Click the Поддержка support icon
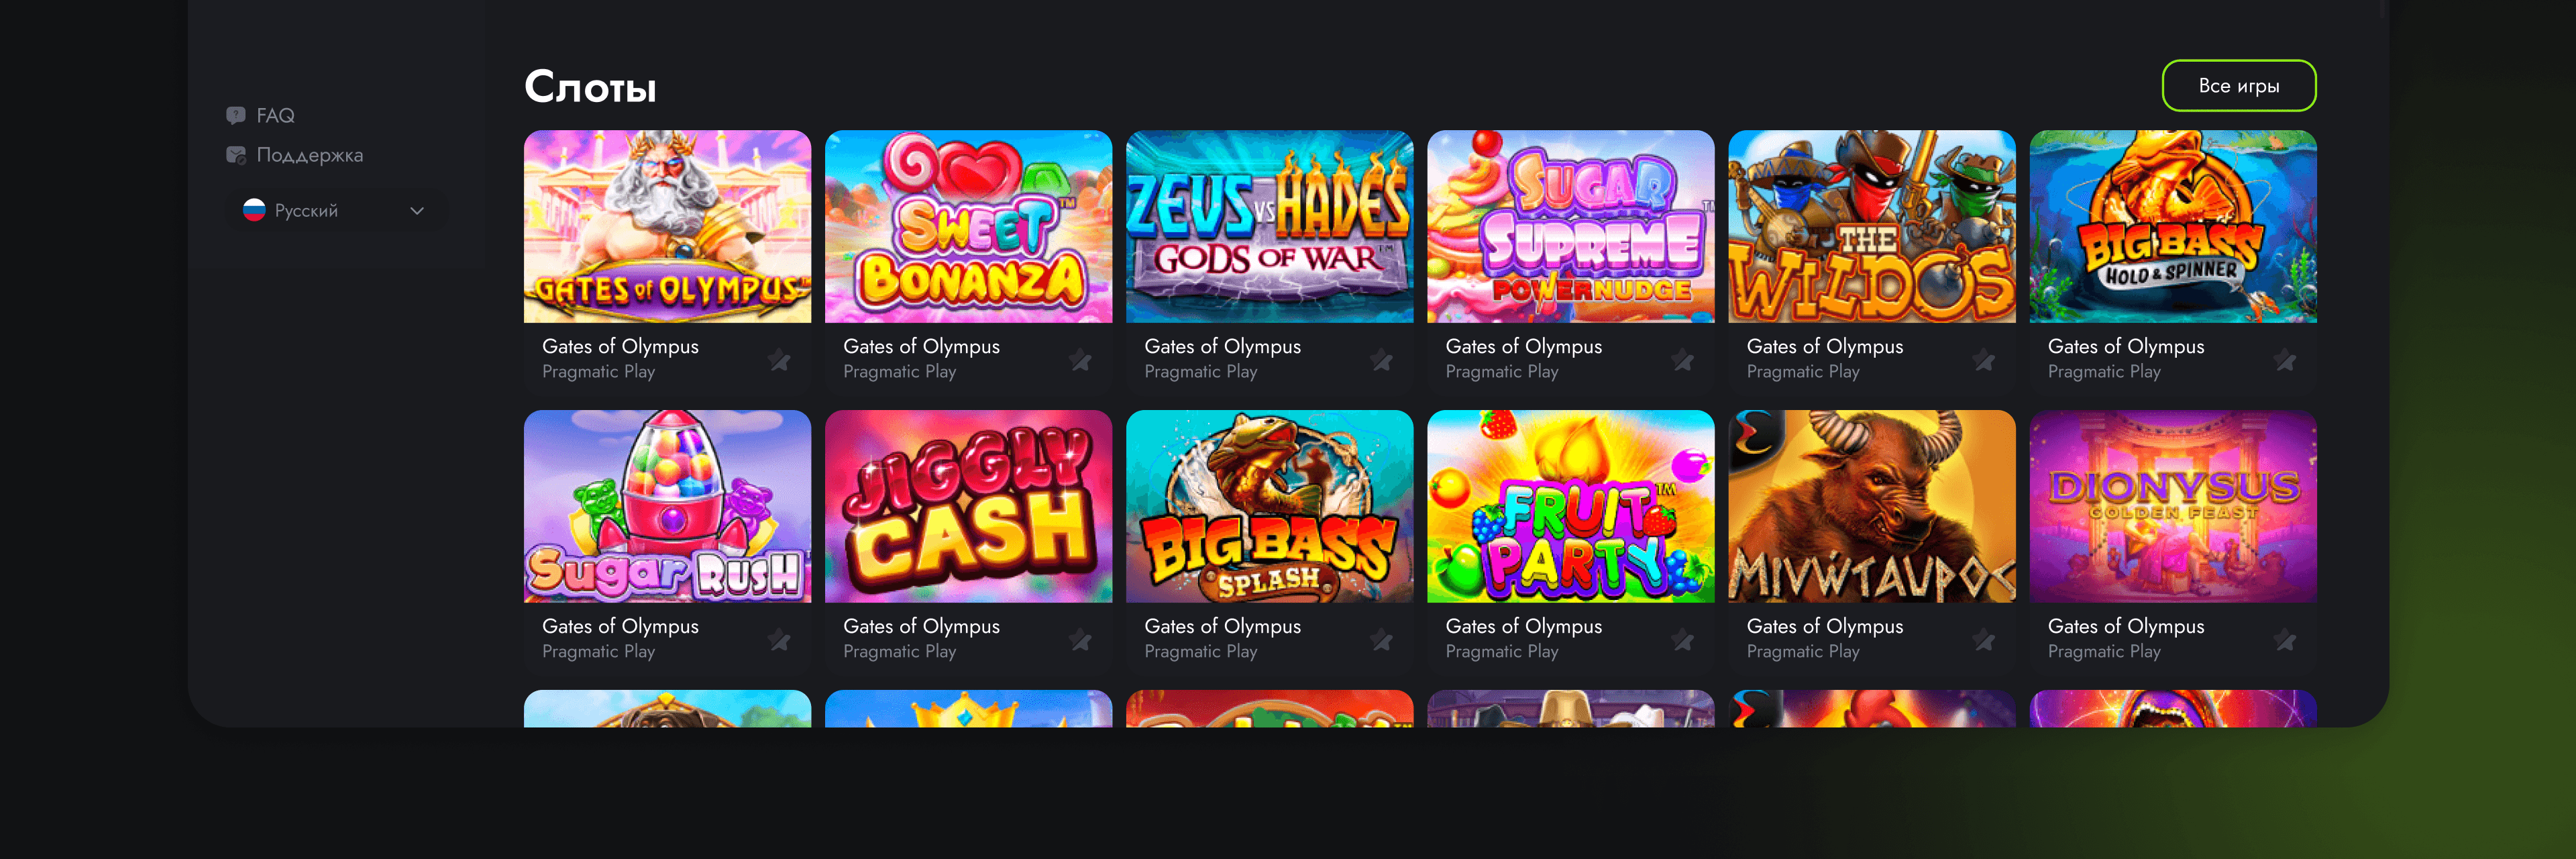 236,155
